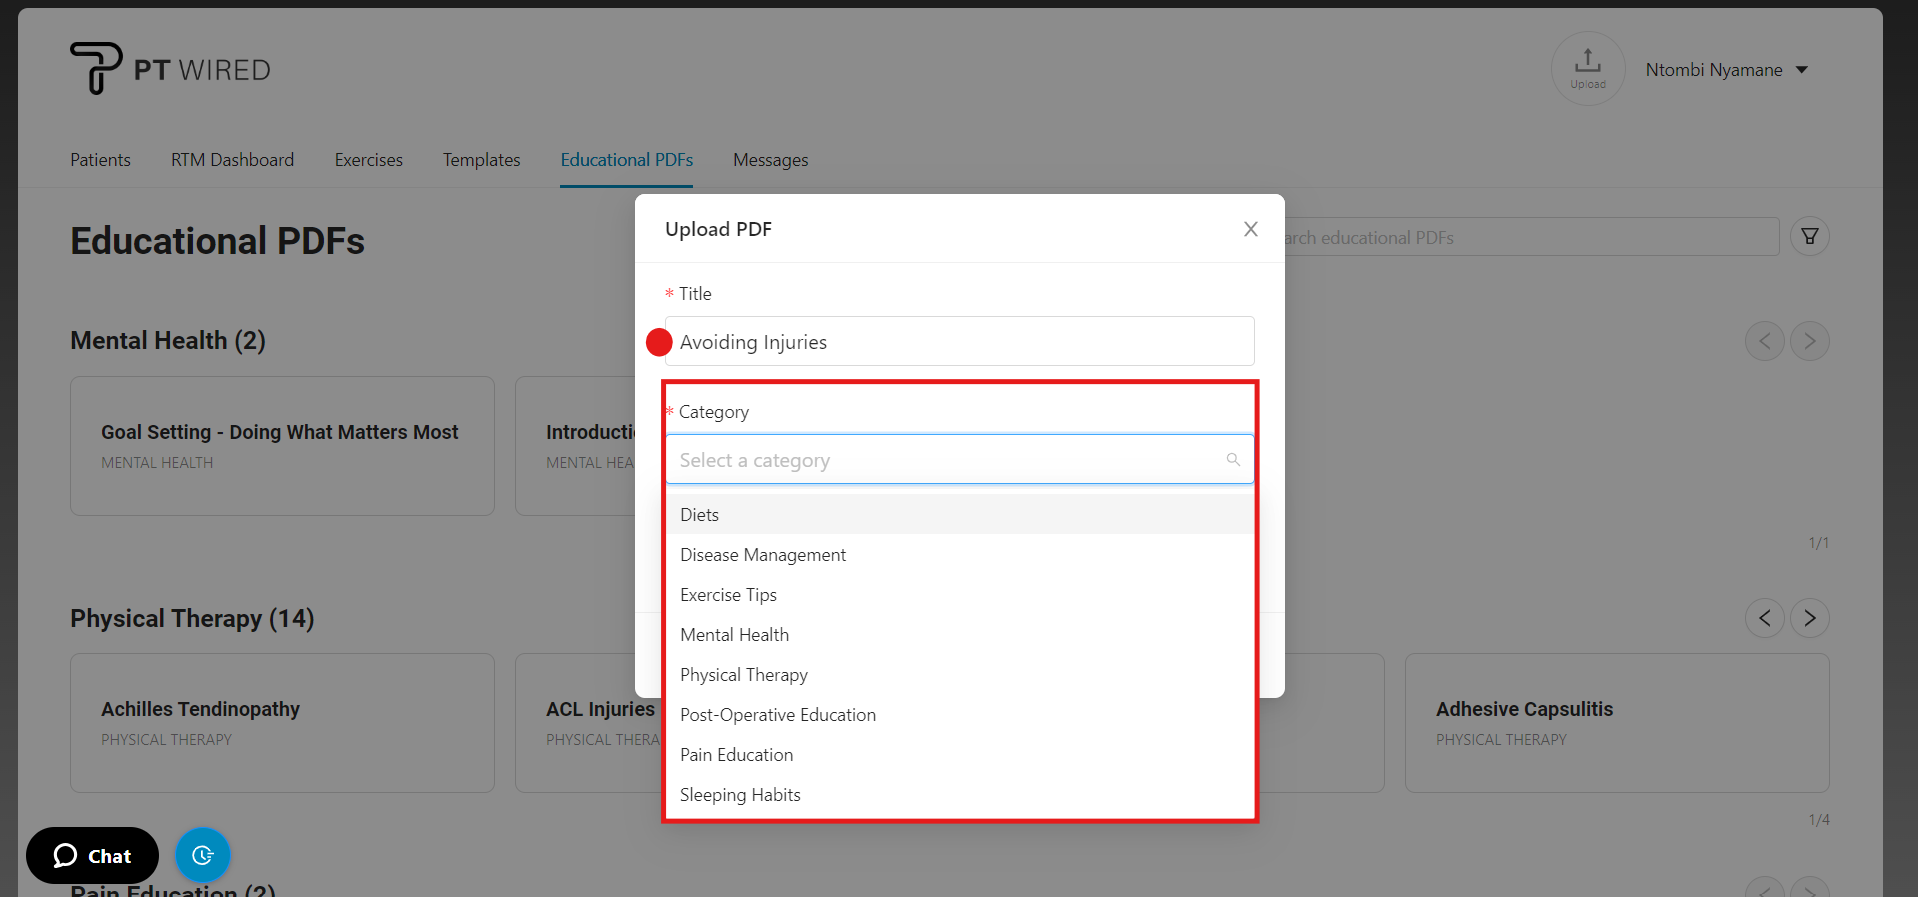Choose Diets from category list

pos(699,515)
